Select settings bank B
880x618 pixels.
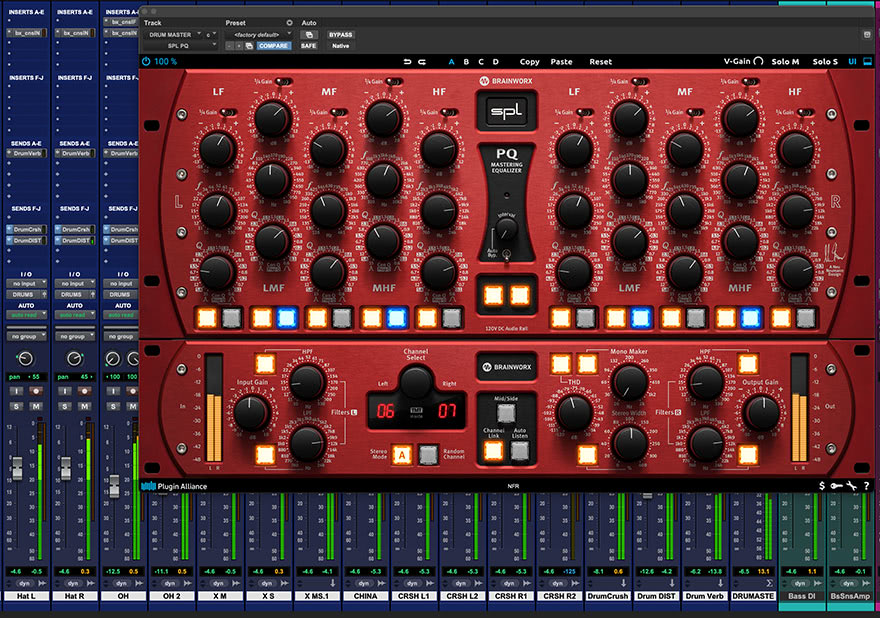[466, 62]
